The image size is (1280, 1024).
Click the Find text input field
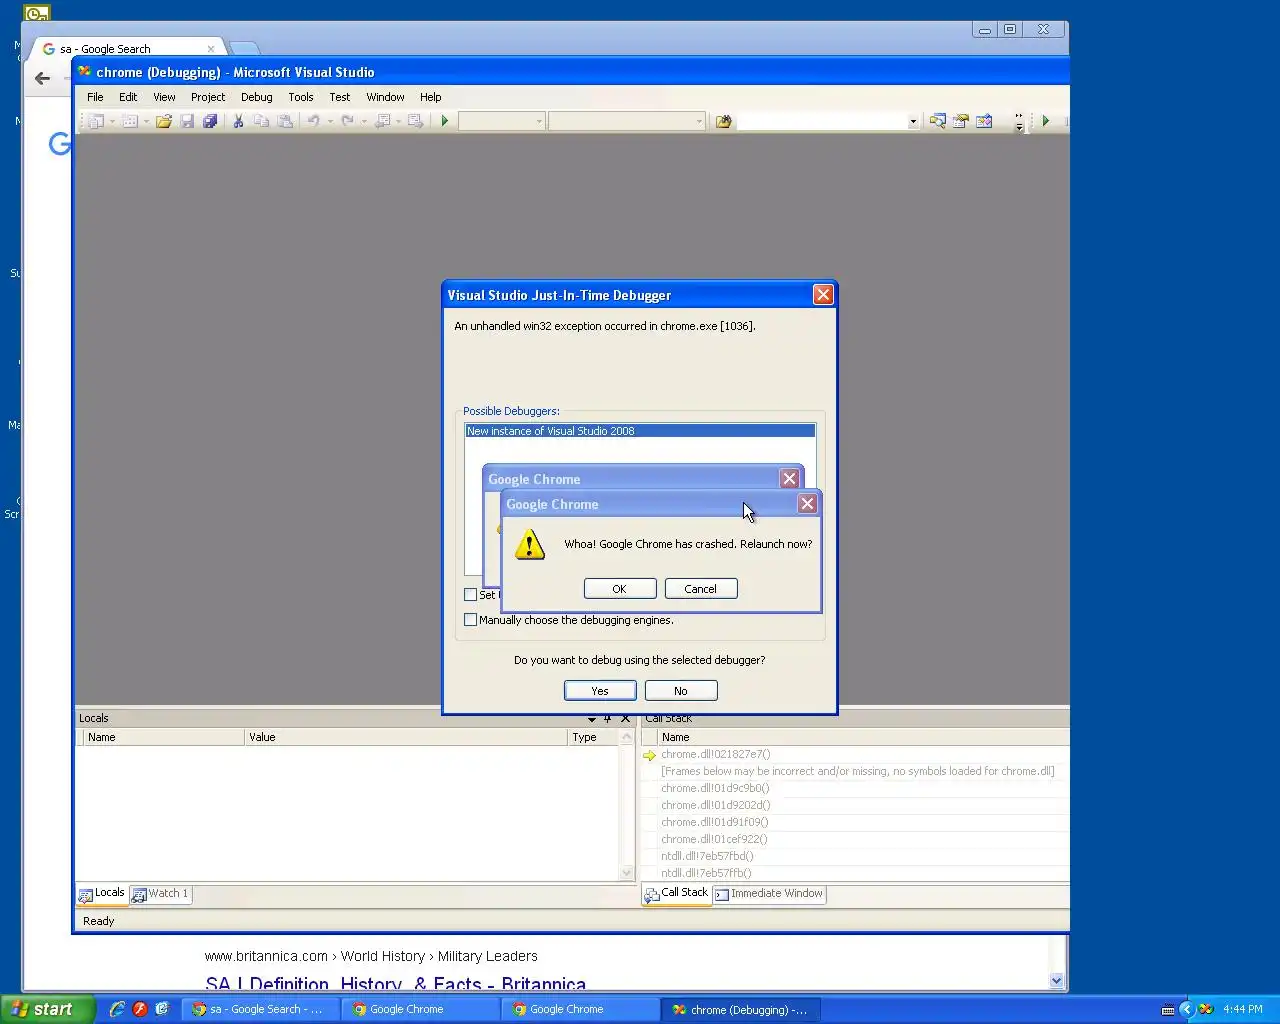[821, 121]
